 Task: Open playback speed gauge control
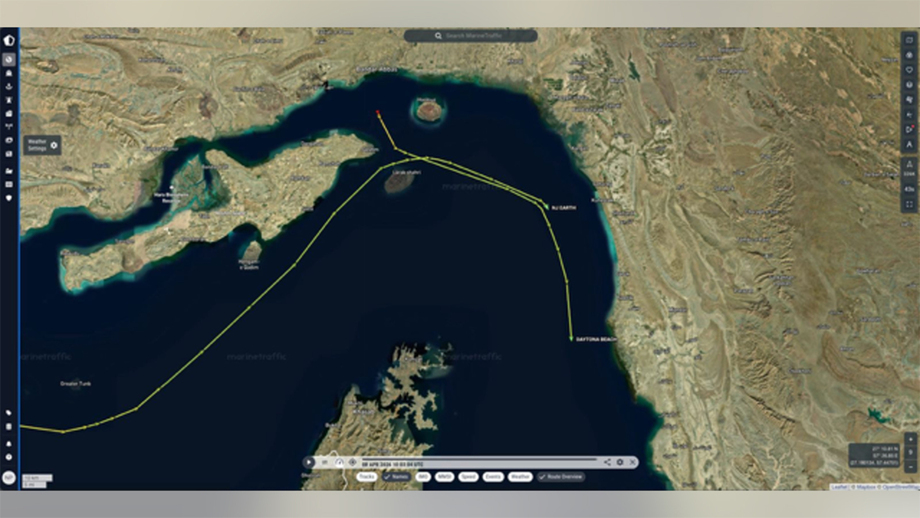[x=339, y=462]
